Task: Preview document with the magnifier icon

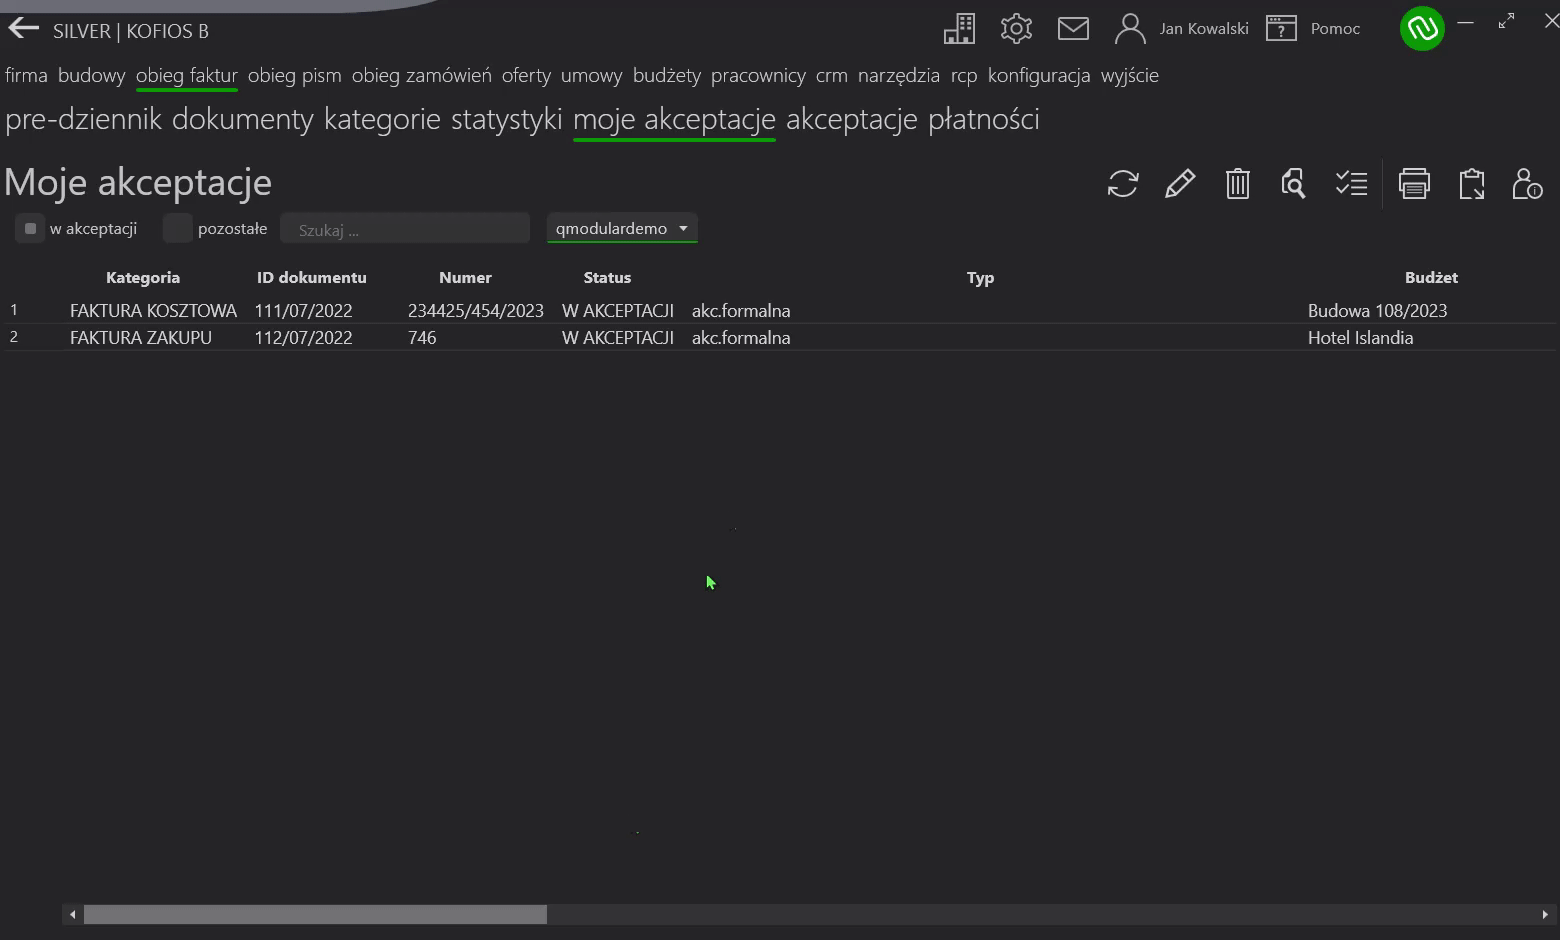Action: tap(1293, 184)
